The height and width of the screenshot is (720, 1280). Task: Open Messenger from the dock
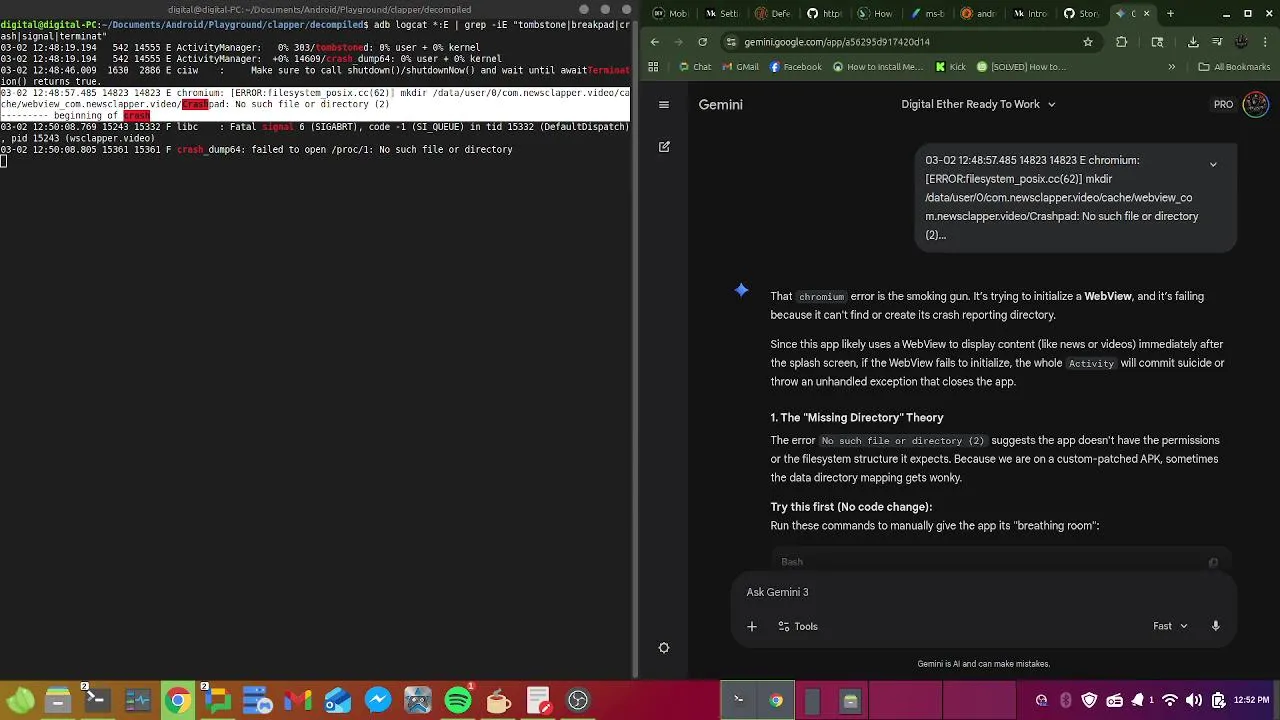click(x=378, y=699)
